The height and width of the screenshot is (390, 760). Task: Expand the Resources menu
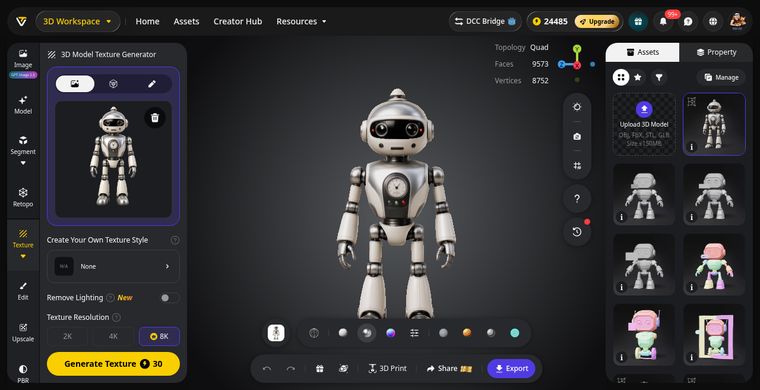pyautogui.click(x=301, y=21)
